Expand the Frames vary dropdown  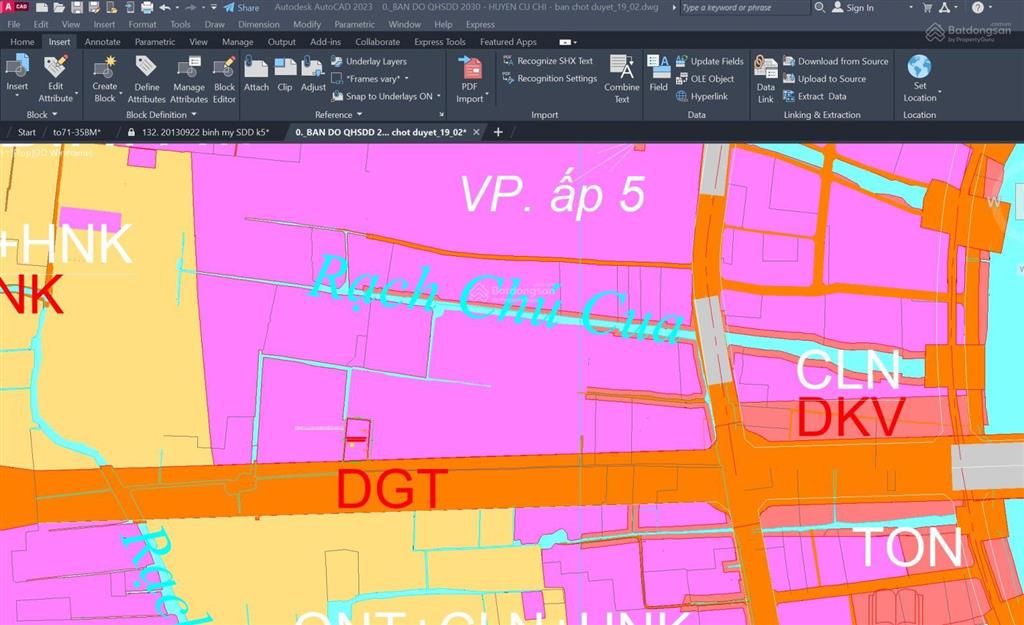tap(372, 78)
